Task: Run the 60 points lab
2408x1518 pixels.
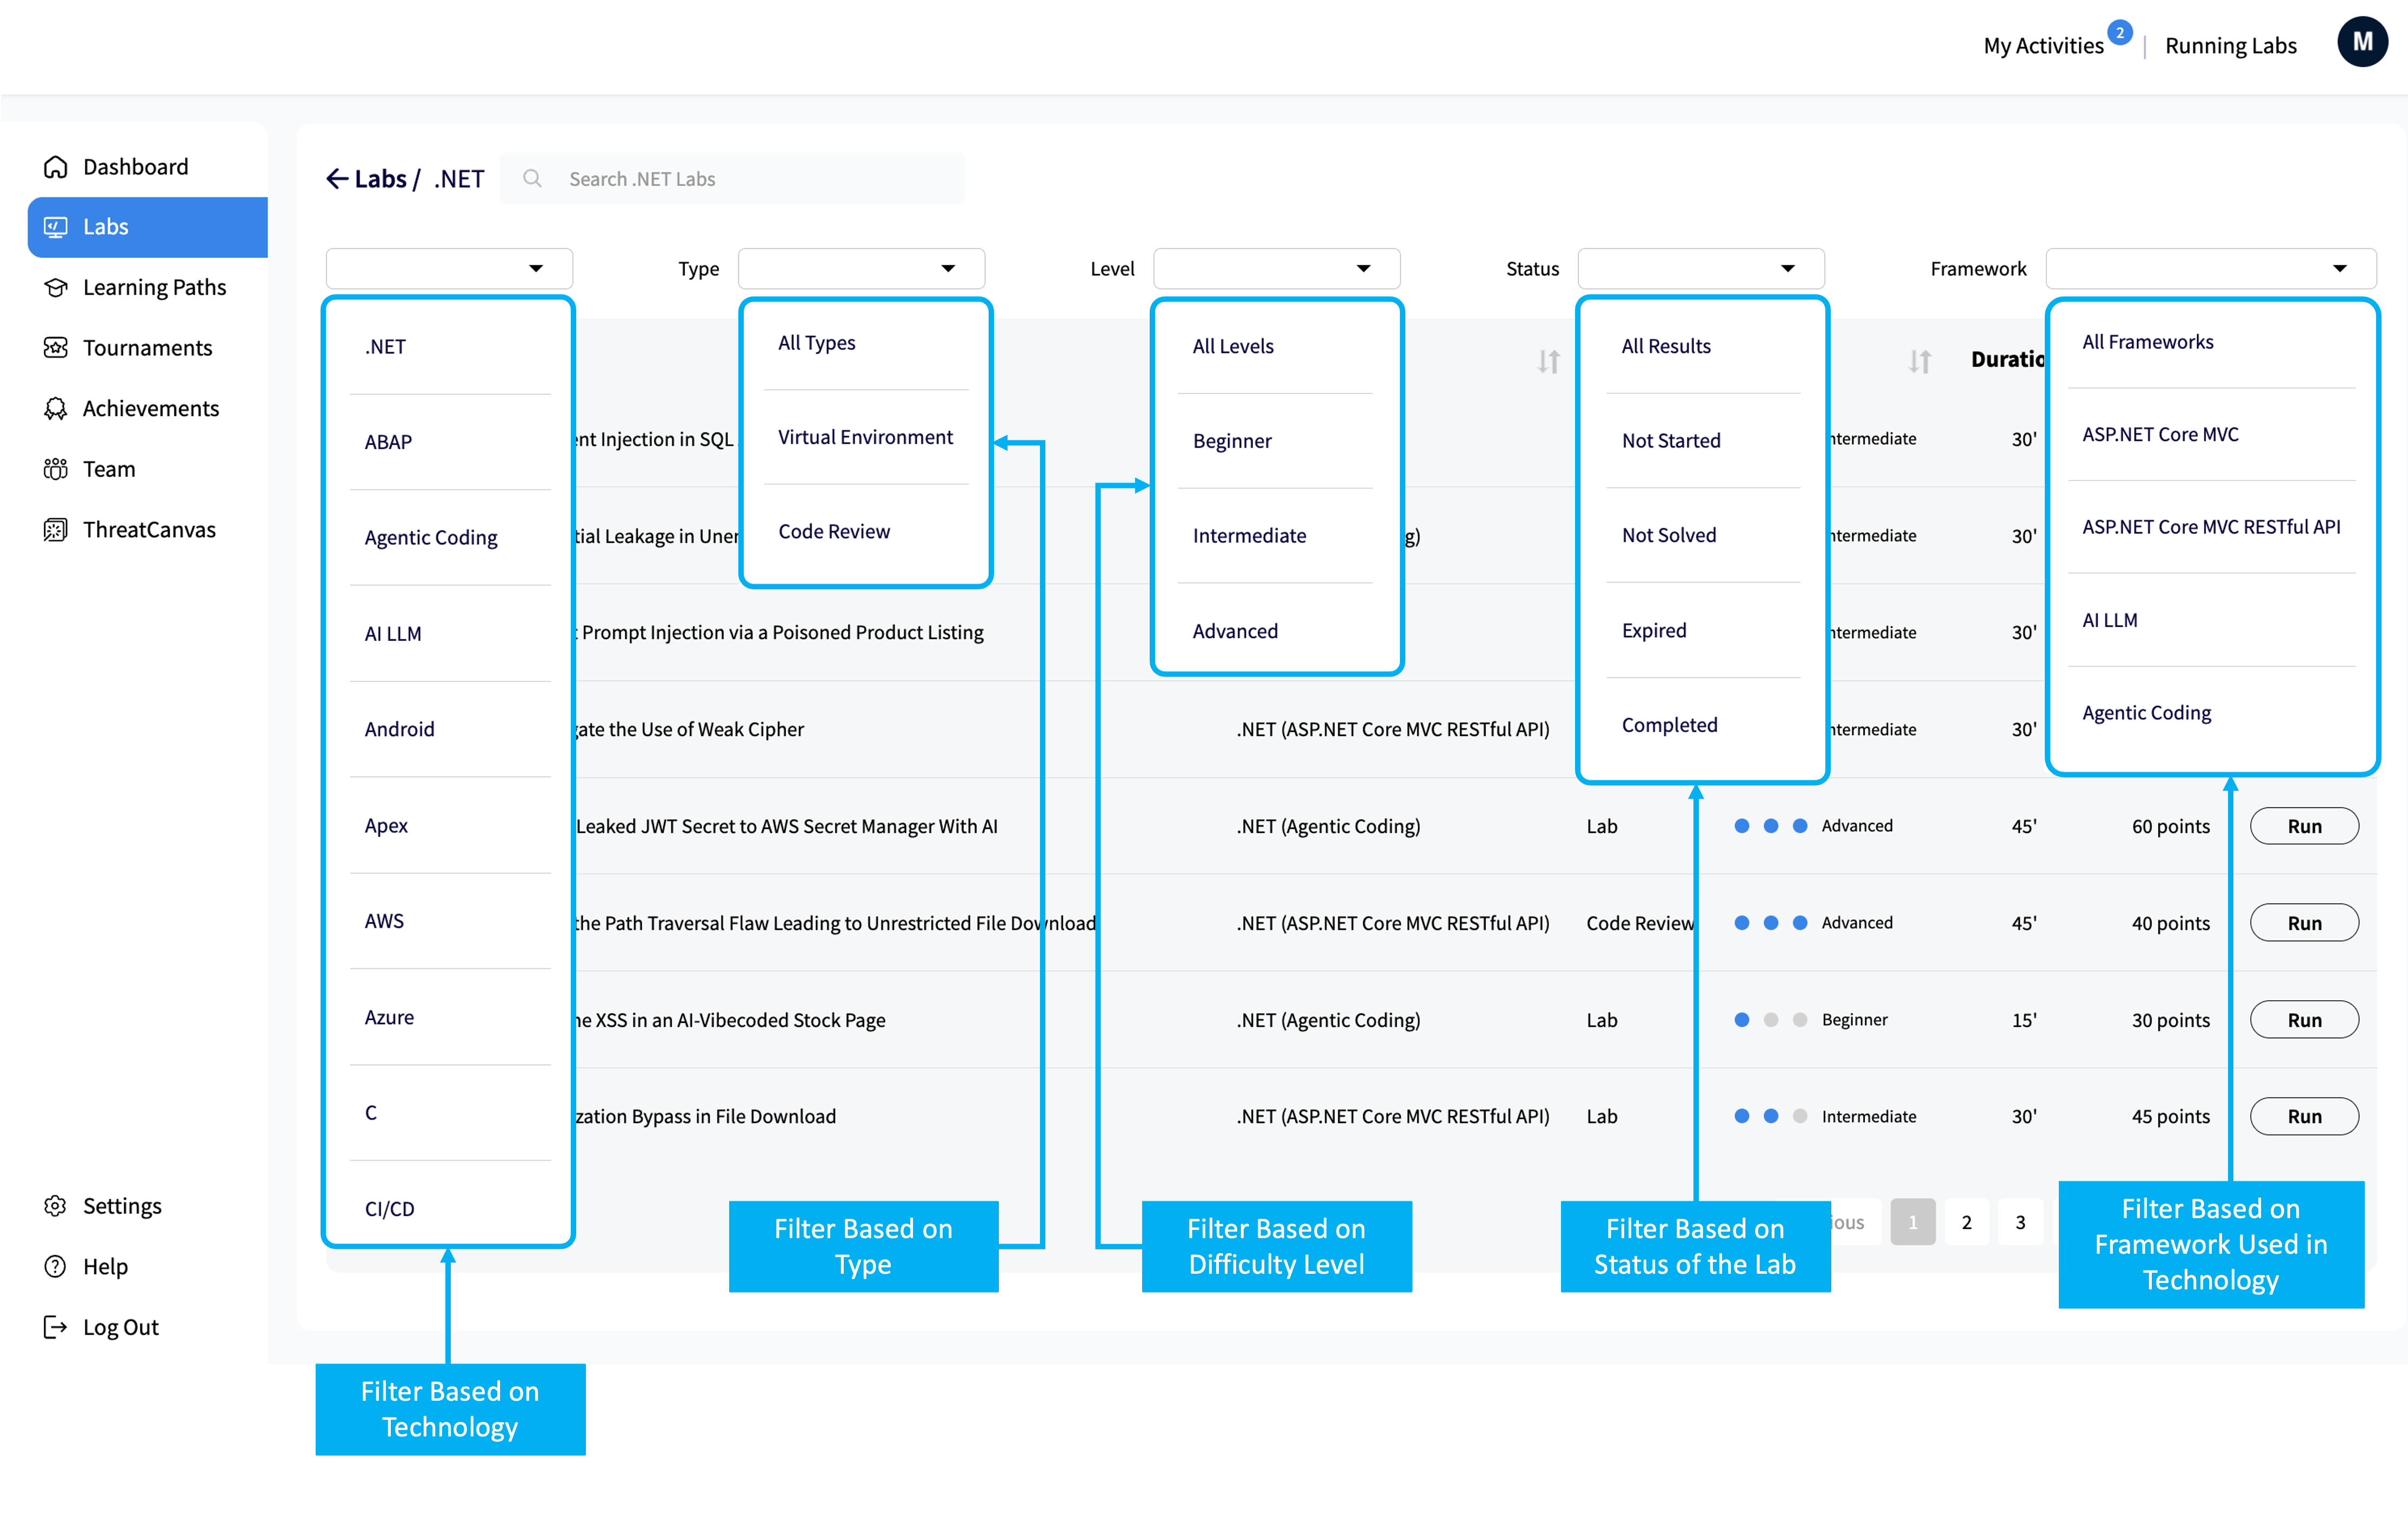Action: [x=2304, y=826]
